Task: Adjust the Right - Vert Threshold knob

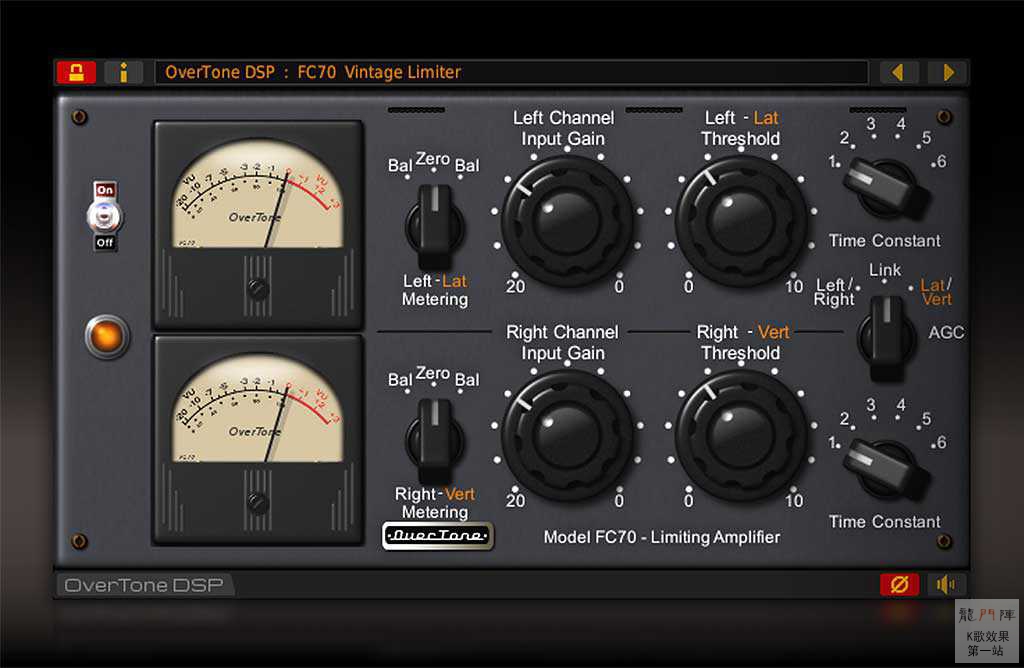Action: coord(741,434)
